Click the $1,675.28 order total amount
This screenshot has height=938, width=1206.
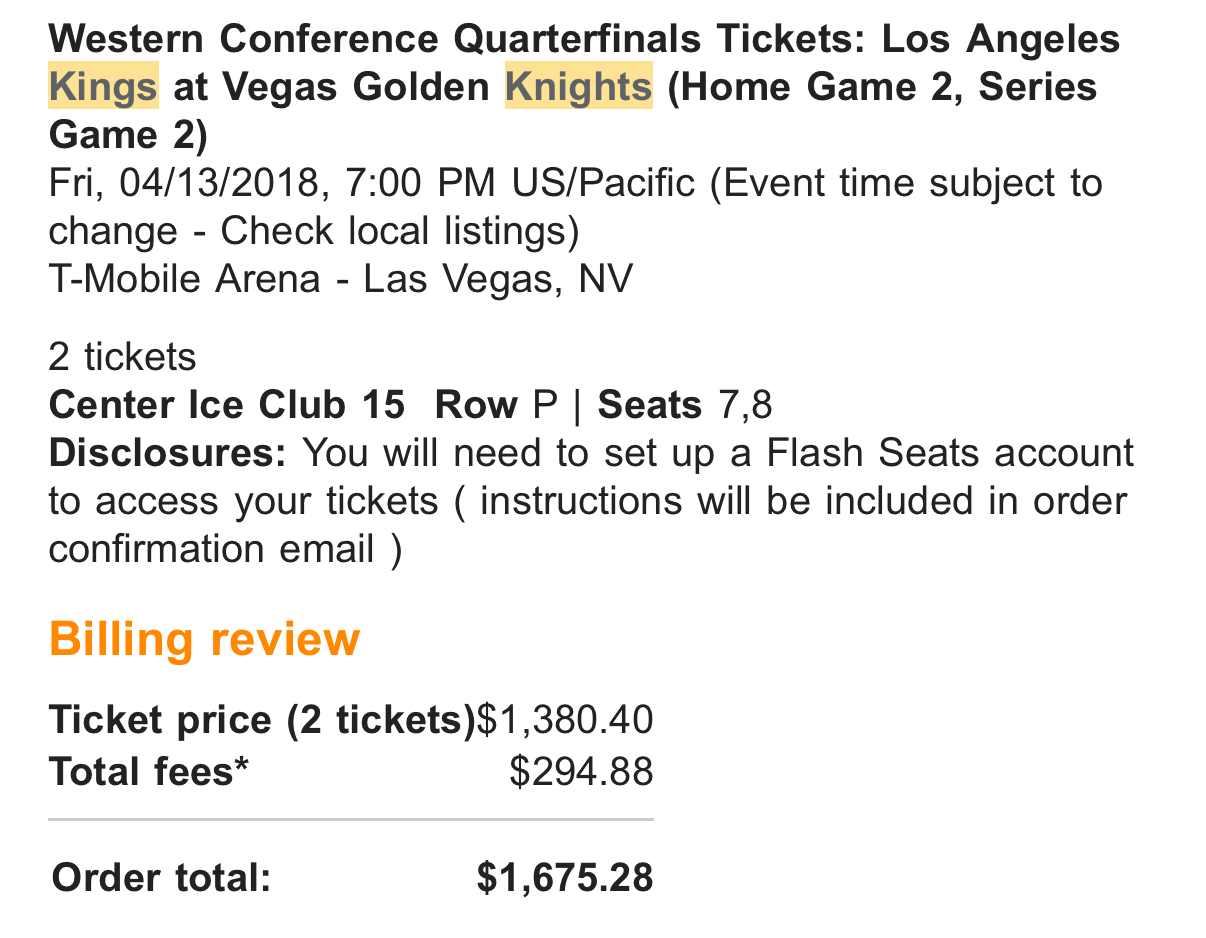pyautogui.click(x=565, y=878)
